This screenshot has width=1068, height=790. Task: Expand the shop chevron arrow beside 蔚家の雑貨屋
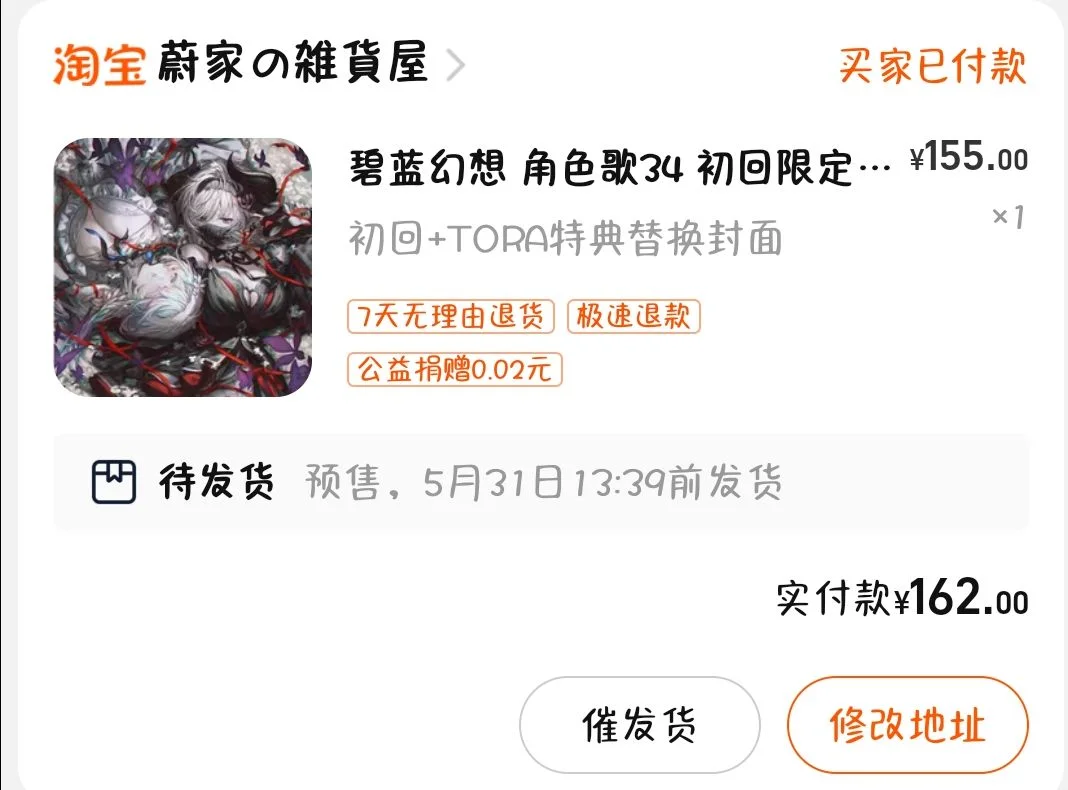[456, 65]
